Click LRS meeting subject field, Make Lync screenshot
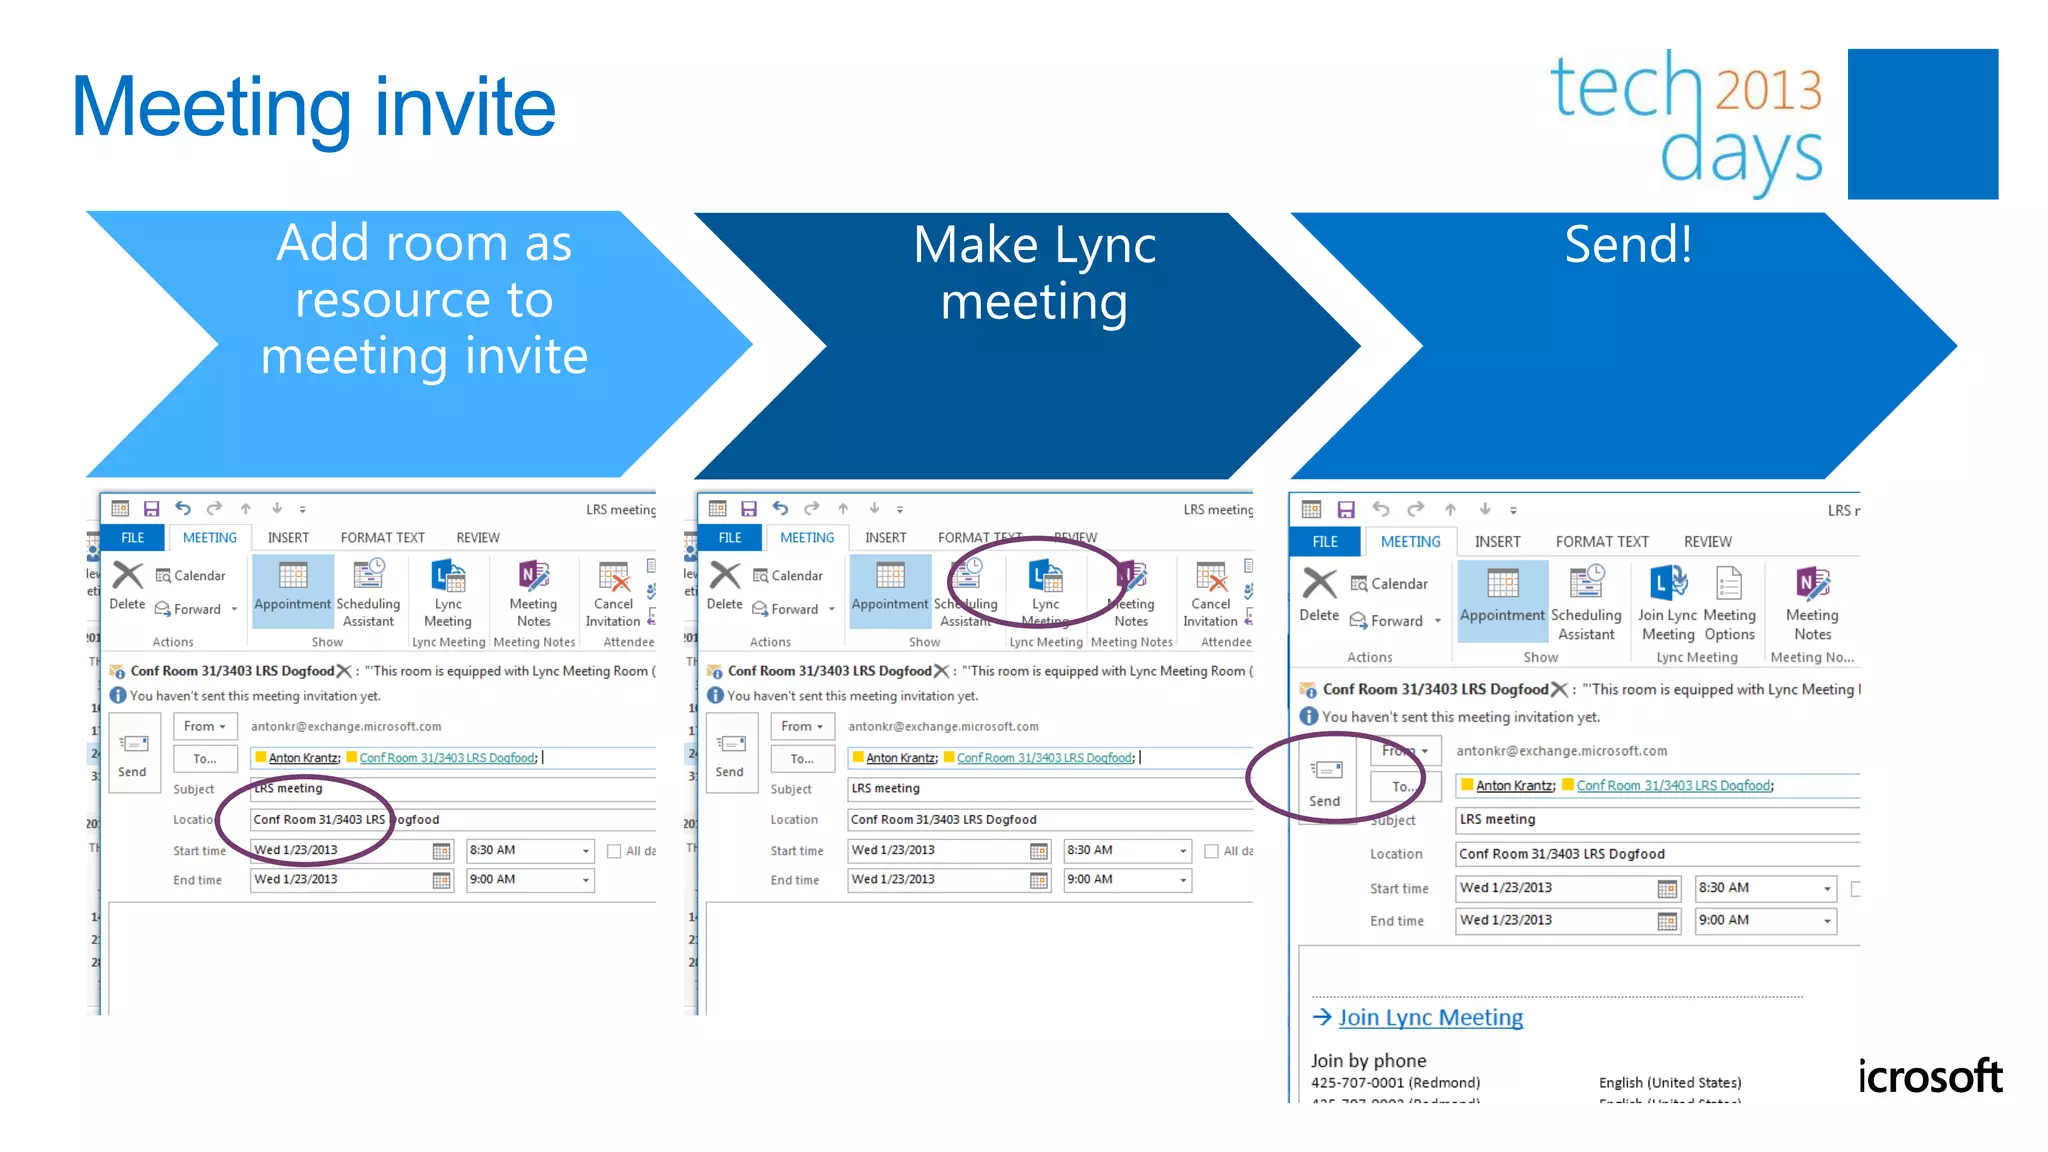2048x1152 pixels. coord(1050,789)
